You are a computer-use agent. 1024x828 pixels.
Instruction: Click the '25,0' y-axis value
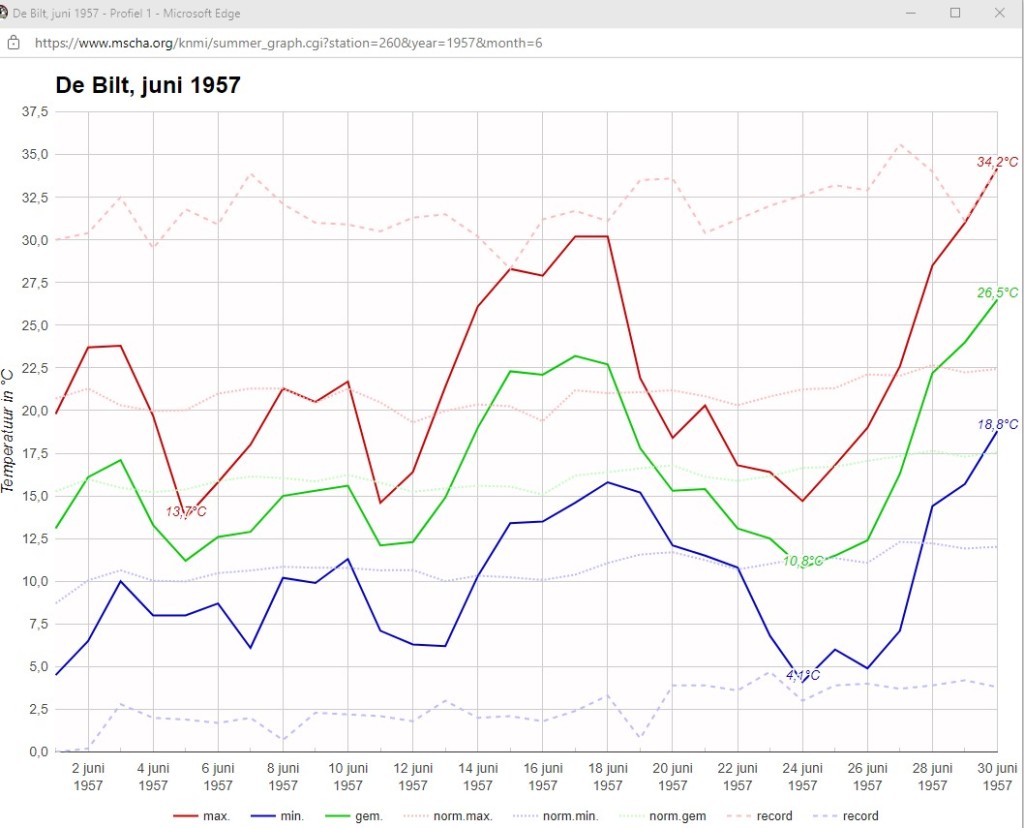[35, 325]
